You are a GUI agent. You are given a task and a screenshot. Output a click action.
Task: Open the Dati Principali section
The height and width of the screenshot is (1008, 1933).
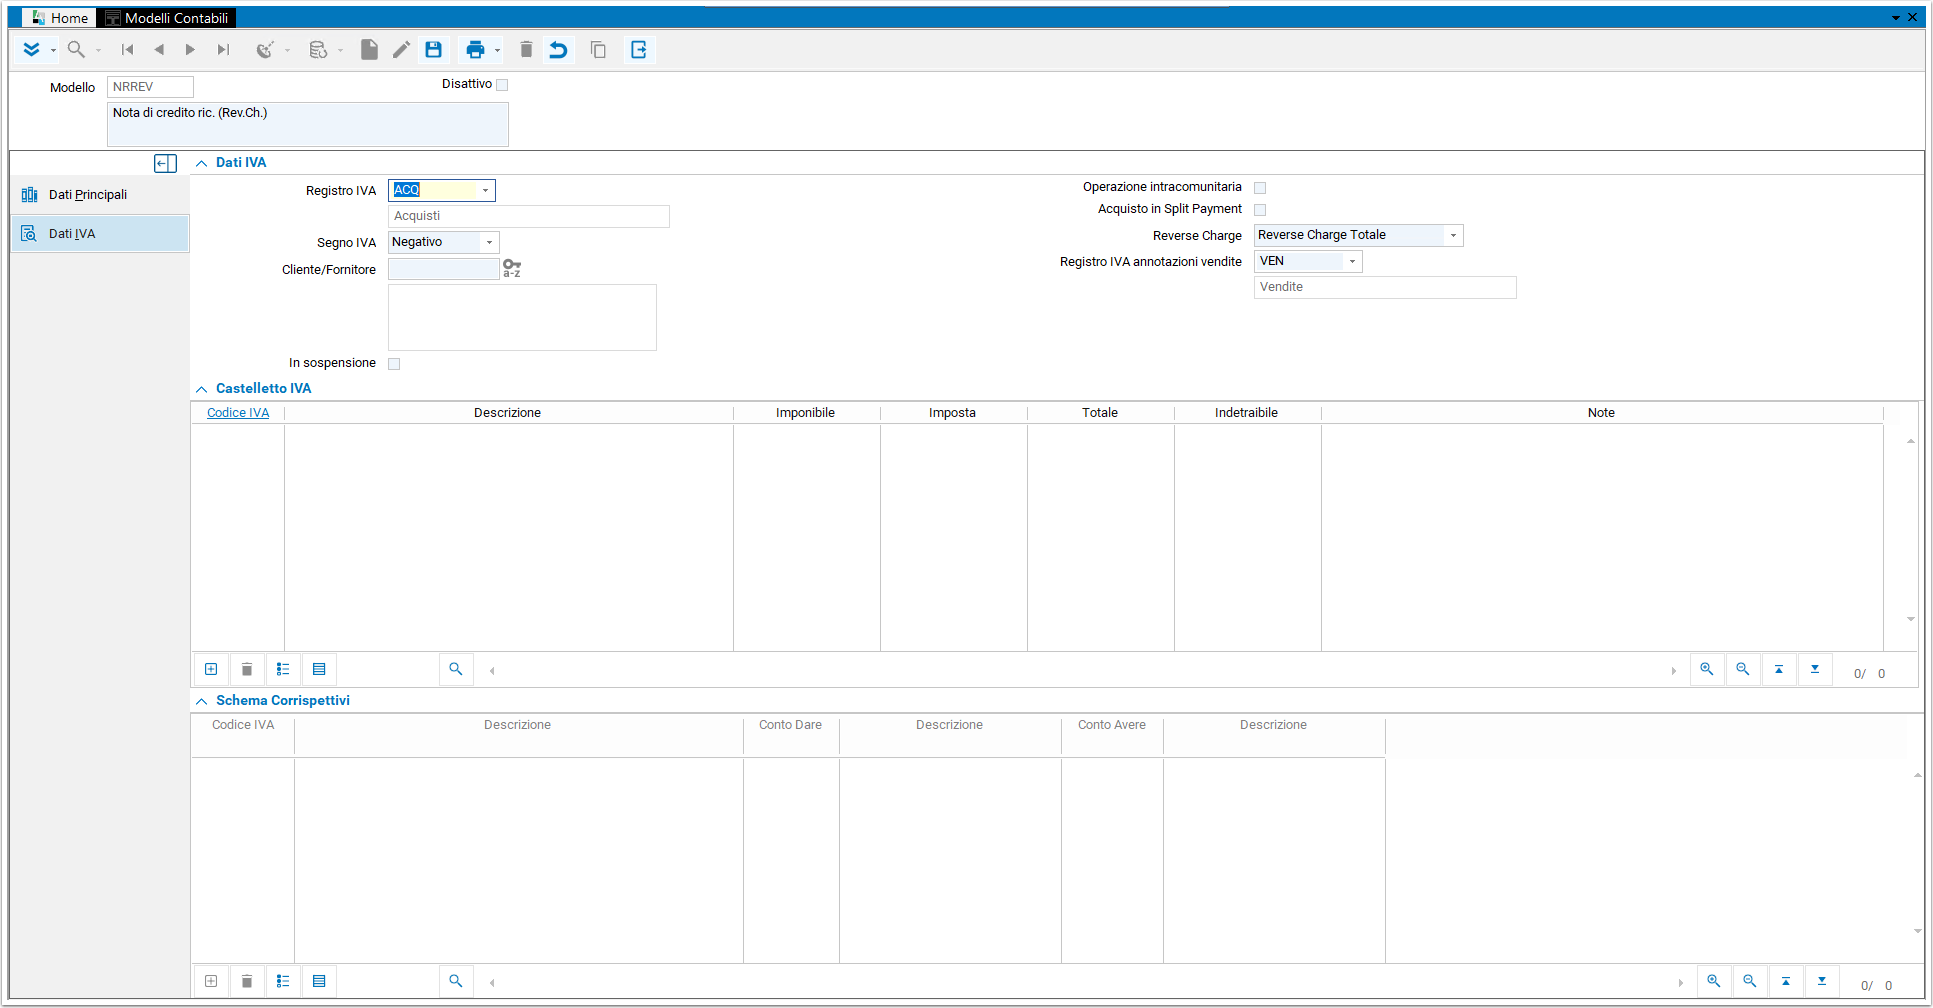(100, 195)
